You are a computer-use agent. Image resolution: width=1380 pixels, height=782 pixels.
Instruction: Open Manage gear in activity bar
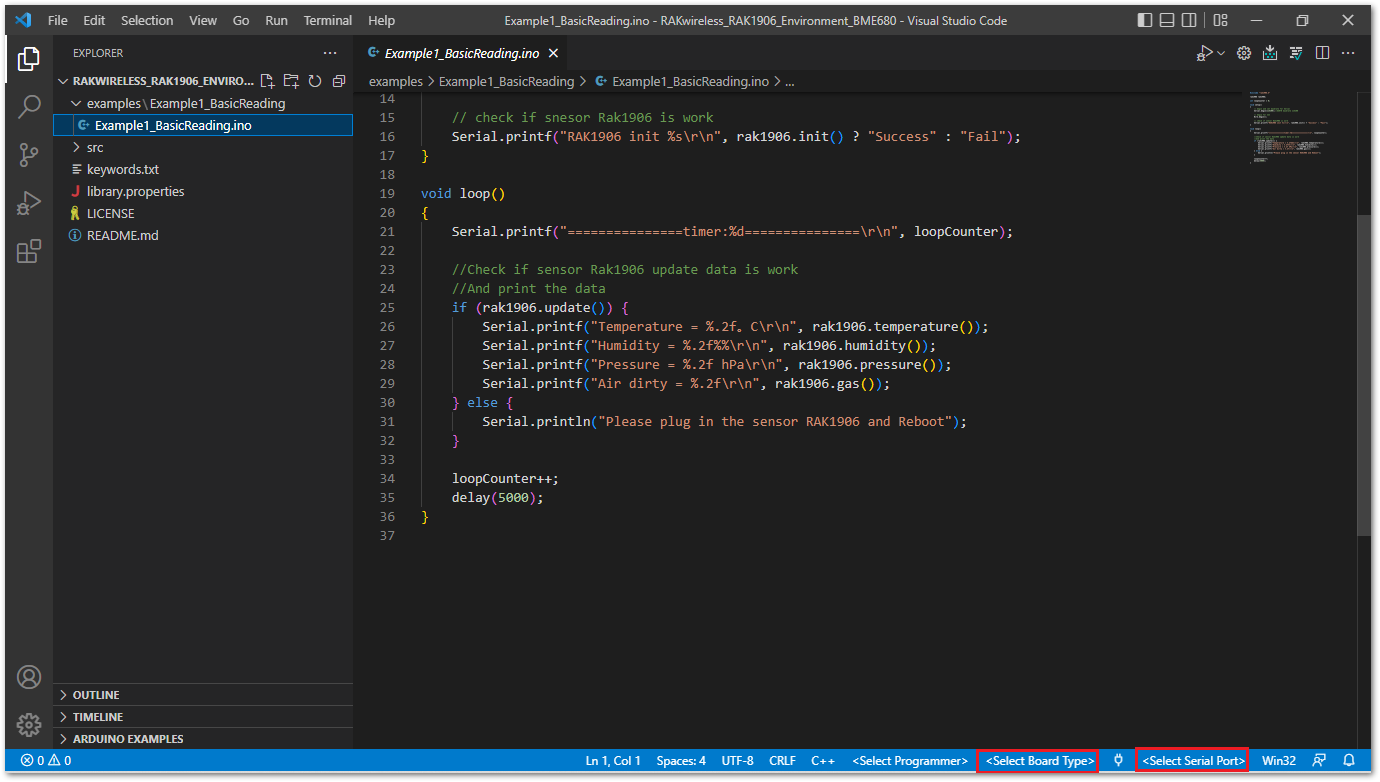pos(29,724)
